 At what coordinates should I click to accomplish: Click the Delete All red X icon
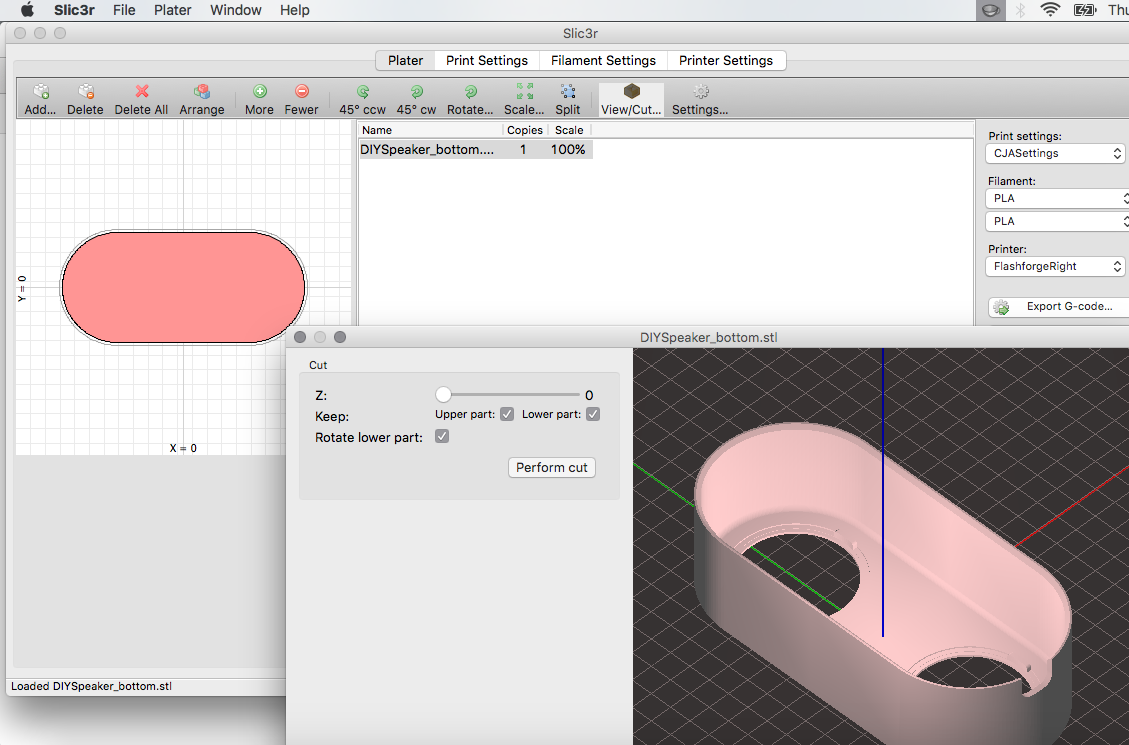[x=142, y=91]
